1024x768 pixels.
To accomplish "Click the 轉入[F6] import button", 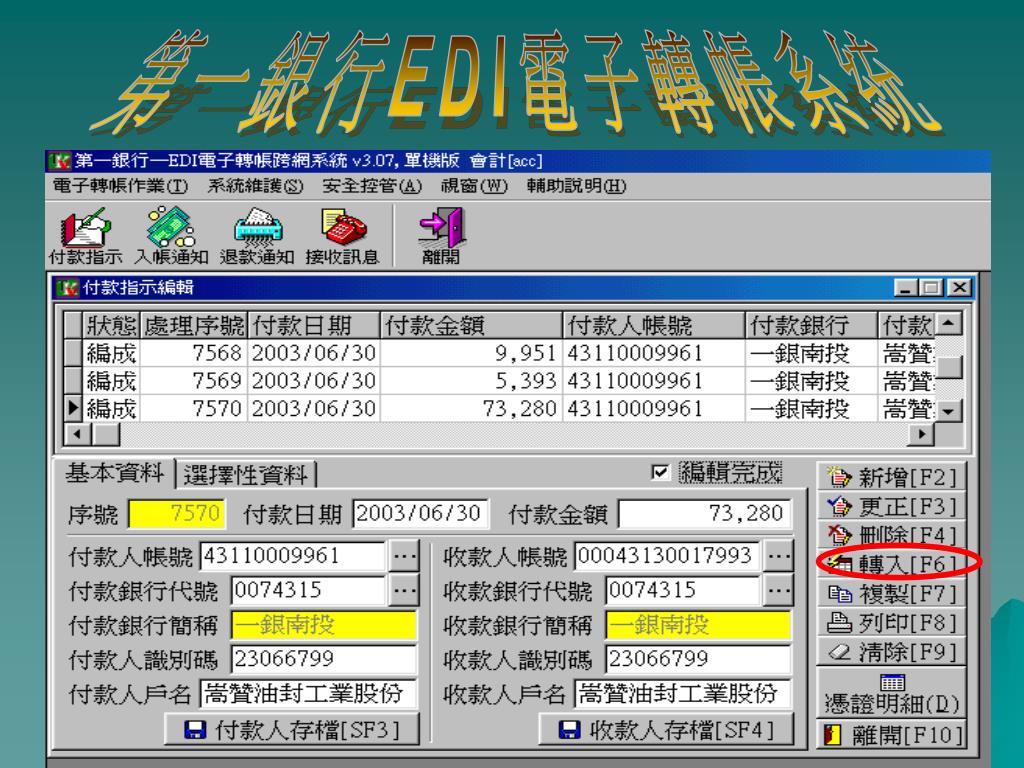I will tap(891, 564).
